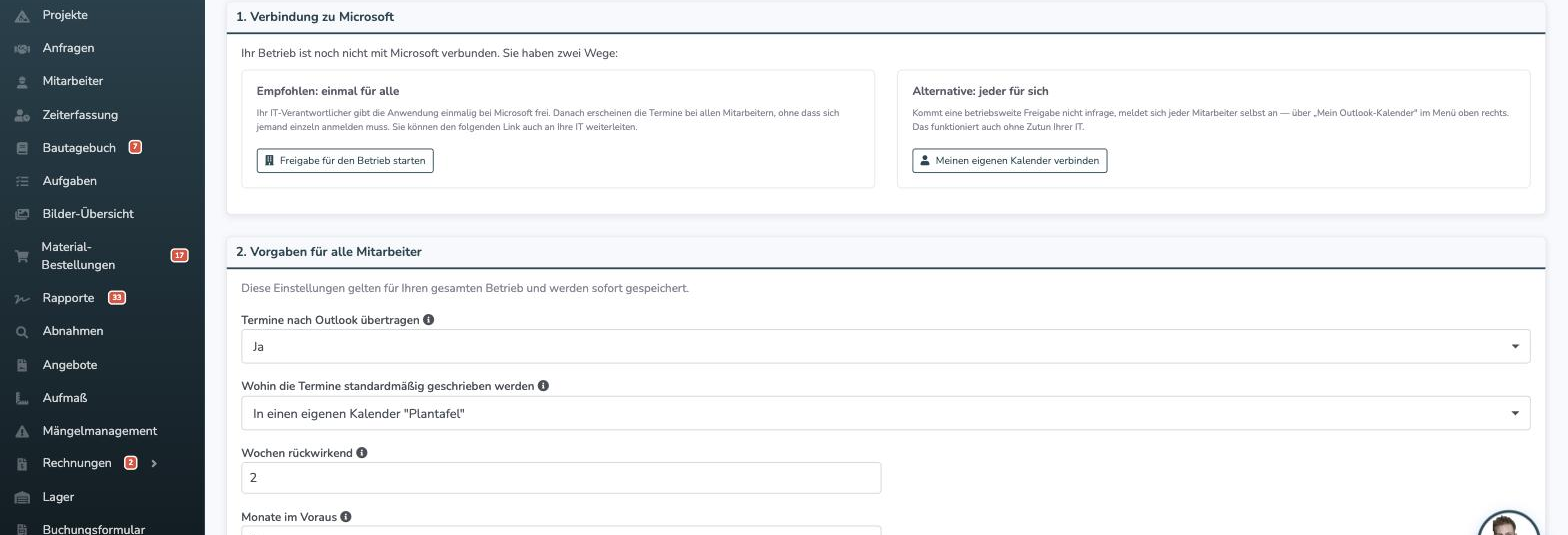
Task: Click the Buchungsformular sidebar icon
Action: point(22,530)
